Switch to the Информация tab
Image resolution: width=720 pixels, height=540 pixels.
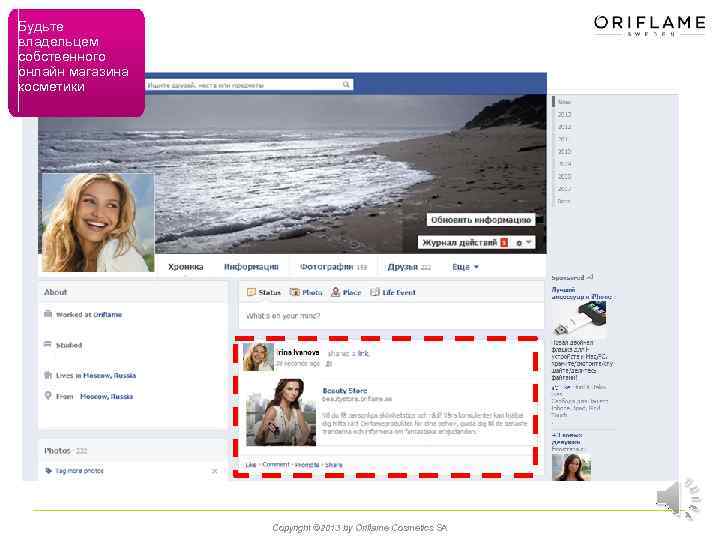pyautogui.click(x=251, y=267)
